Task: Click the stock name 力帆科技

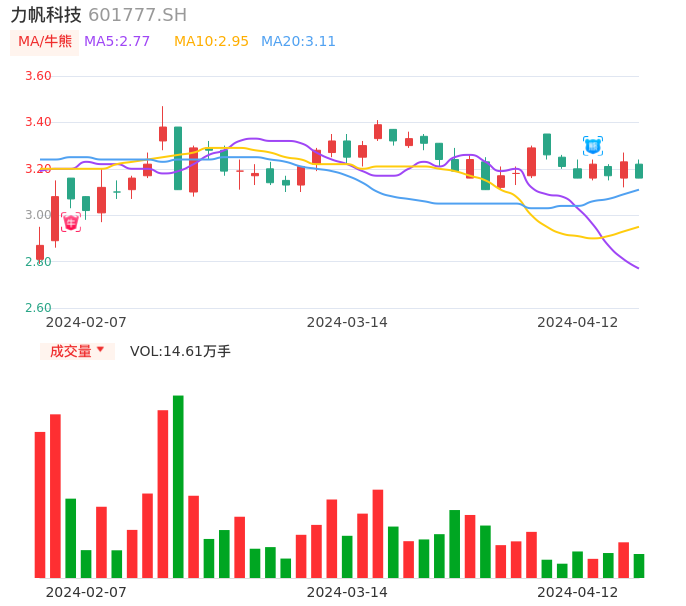Action: (46, 15)
